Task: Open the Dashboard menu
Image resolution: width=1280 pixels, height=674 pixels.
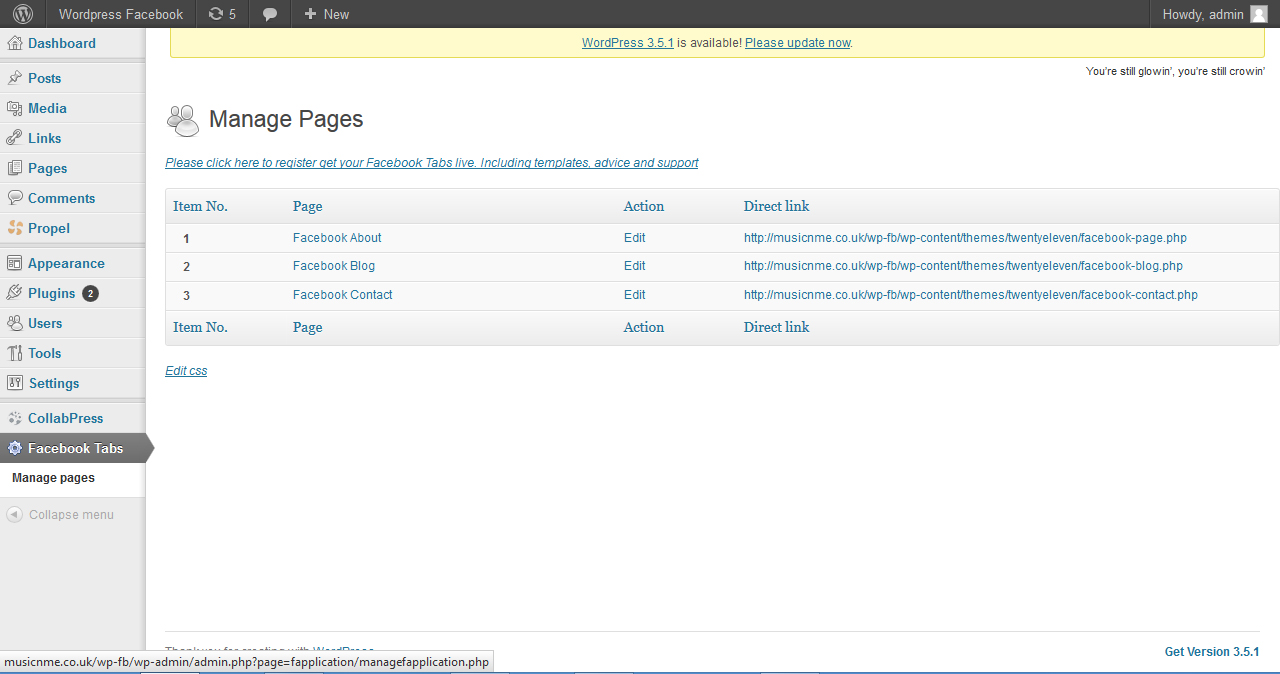Action: coord(62,43)
